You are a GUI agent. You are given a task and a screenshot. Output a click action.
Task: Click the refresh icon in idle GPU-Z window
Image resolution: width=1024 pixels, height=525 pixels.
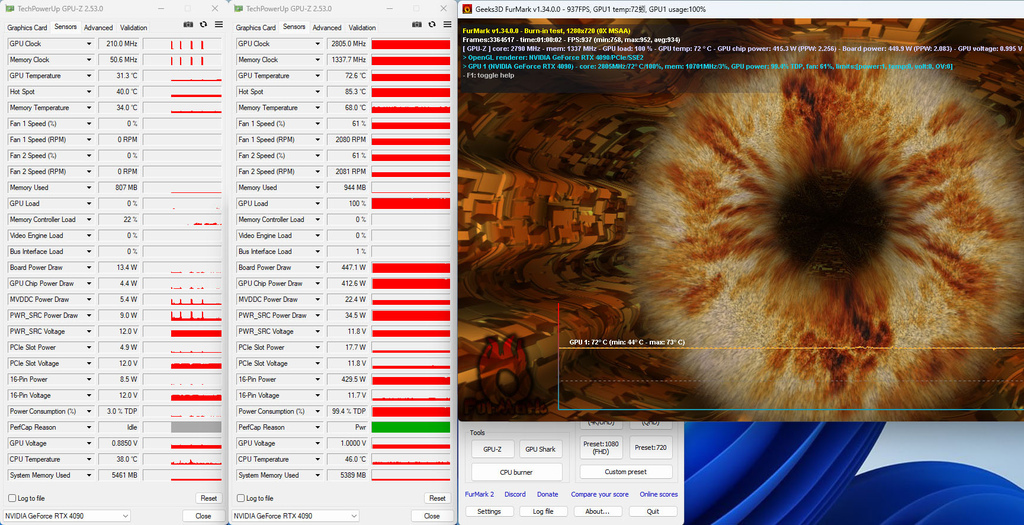pos(203,25)
